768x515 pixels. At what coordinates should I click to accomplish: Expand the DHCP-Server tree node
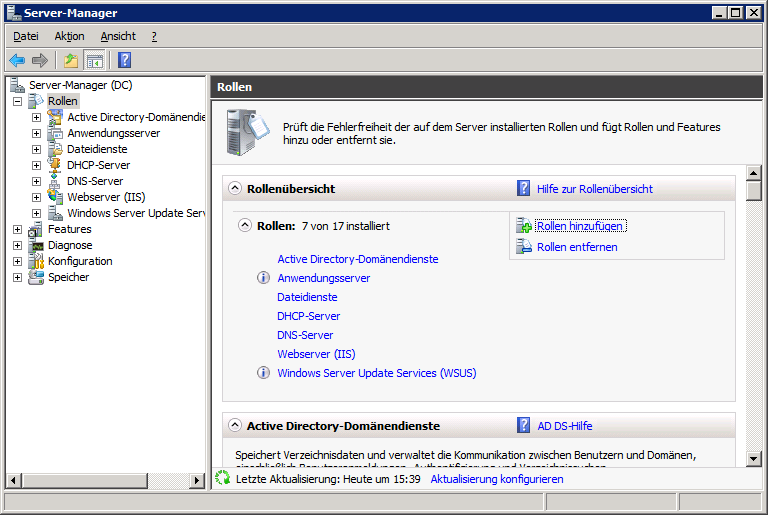(36, 166)
